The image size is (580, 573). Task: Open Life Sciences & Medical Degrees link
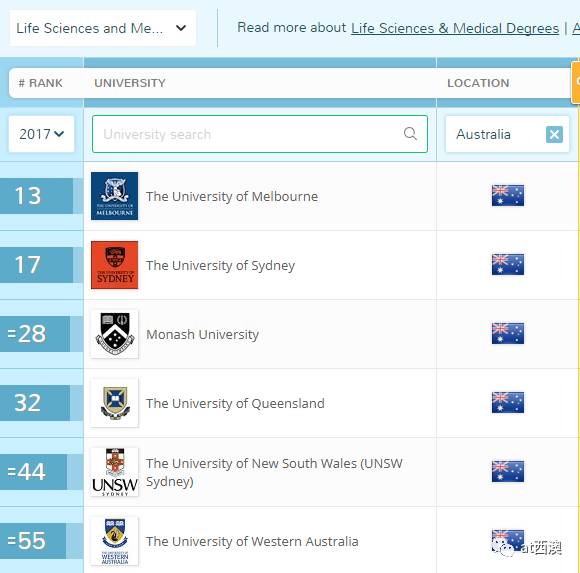click(455, 28)
